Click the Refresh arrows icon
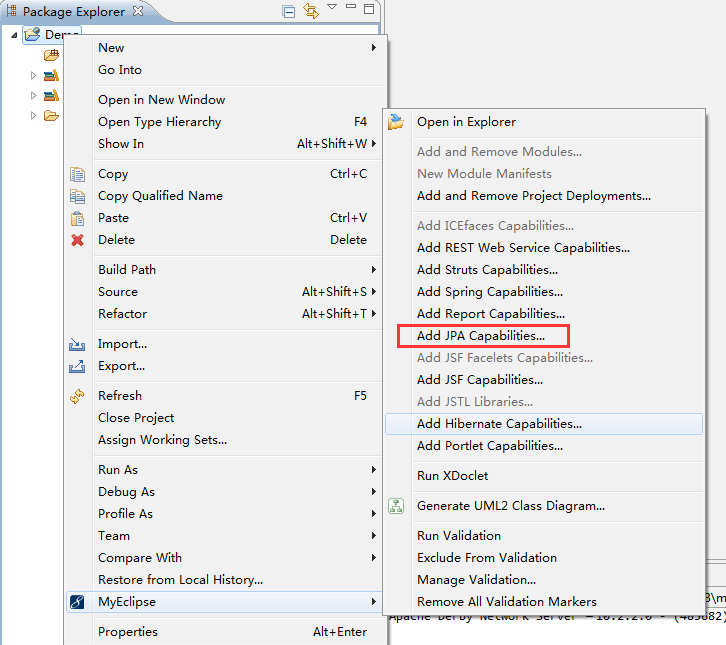The height and width of the screenshot is (645, 726). click(x=77, y=396)
